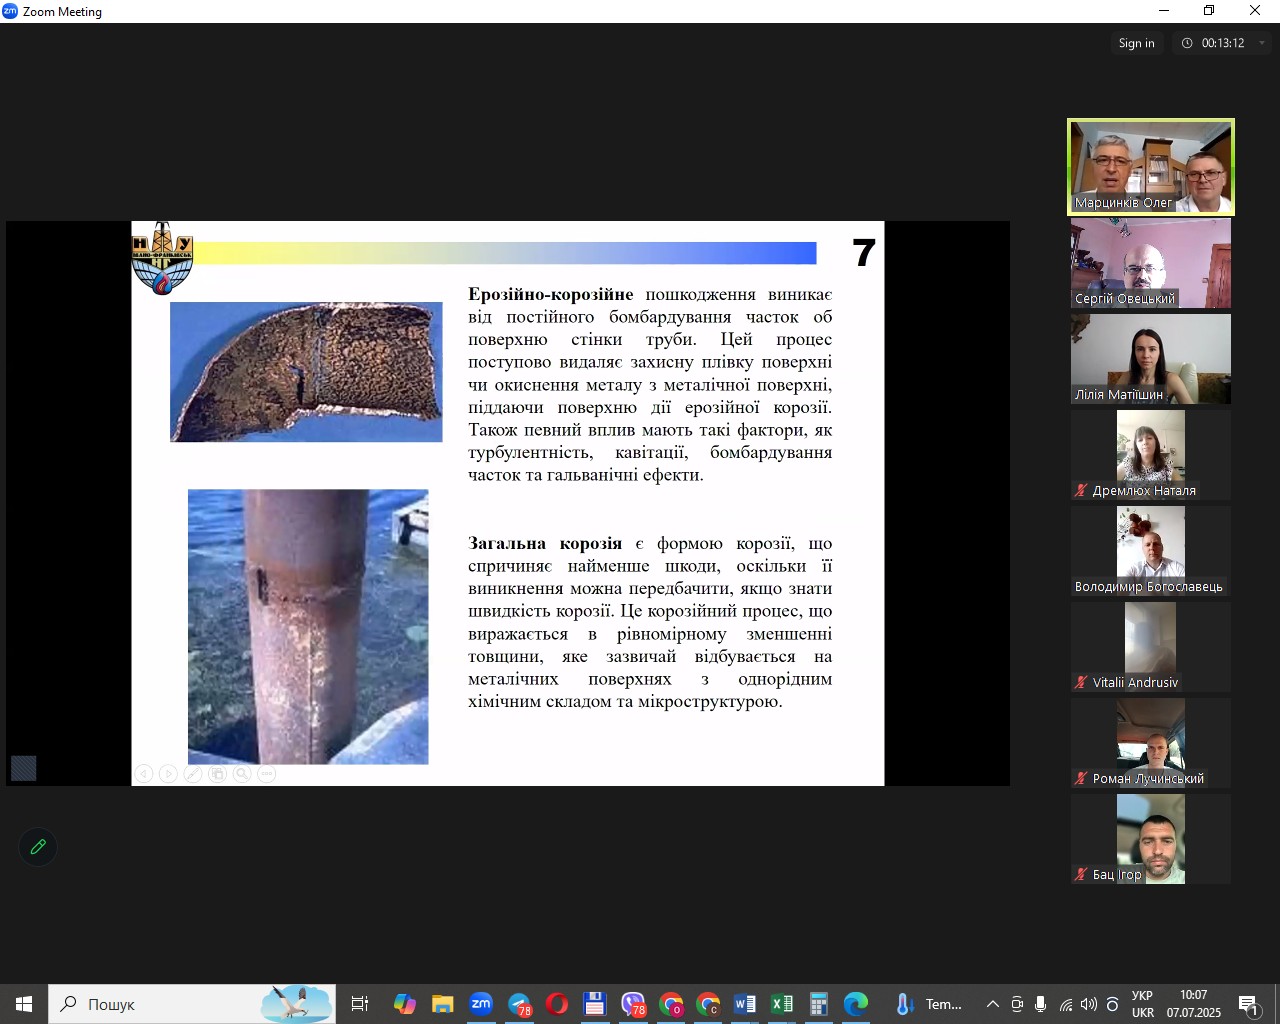Click the rusted pile photo on slide

click(308, 627)
